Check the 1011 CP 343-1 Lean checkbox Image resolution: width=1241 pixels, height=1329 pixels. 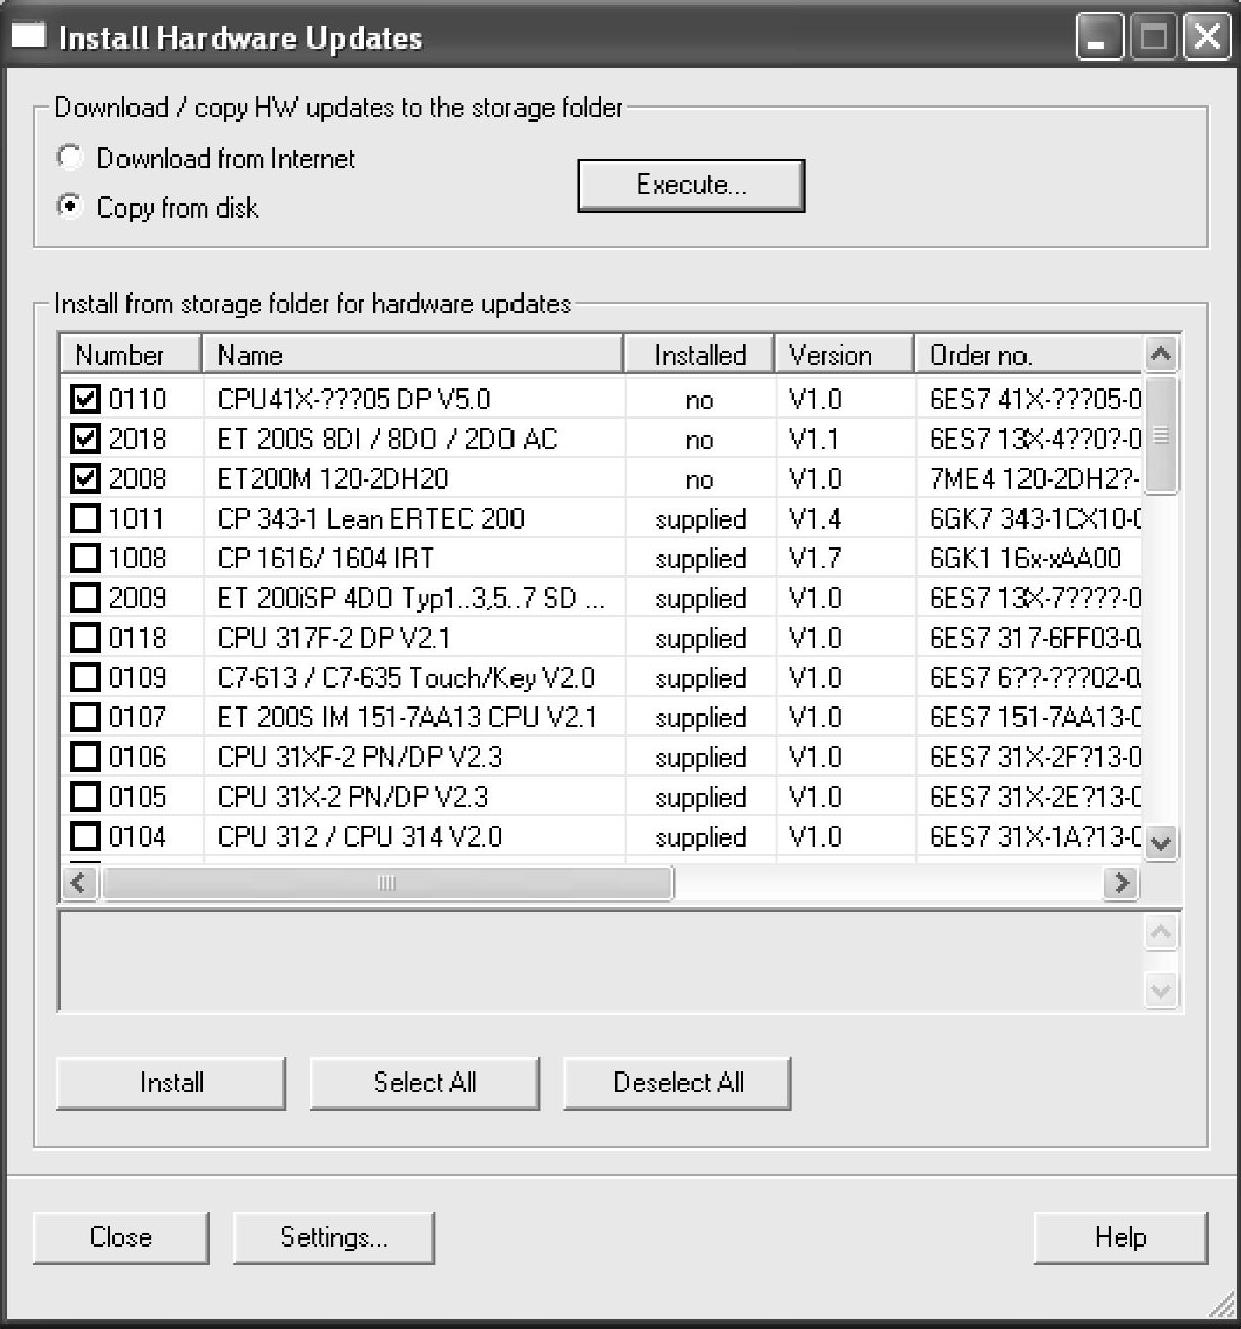(x=86, y=518)
